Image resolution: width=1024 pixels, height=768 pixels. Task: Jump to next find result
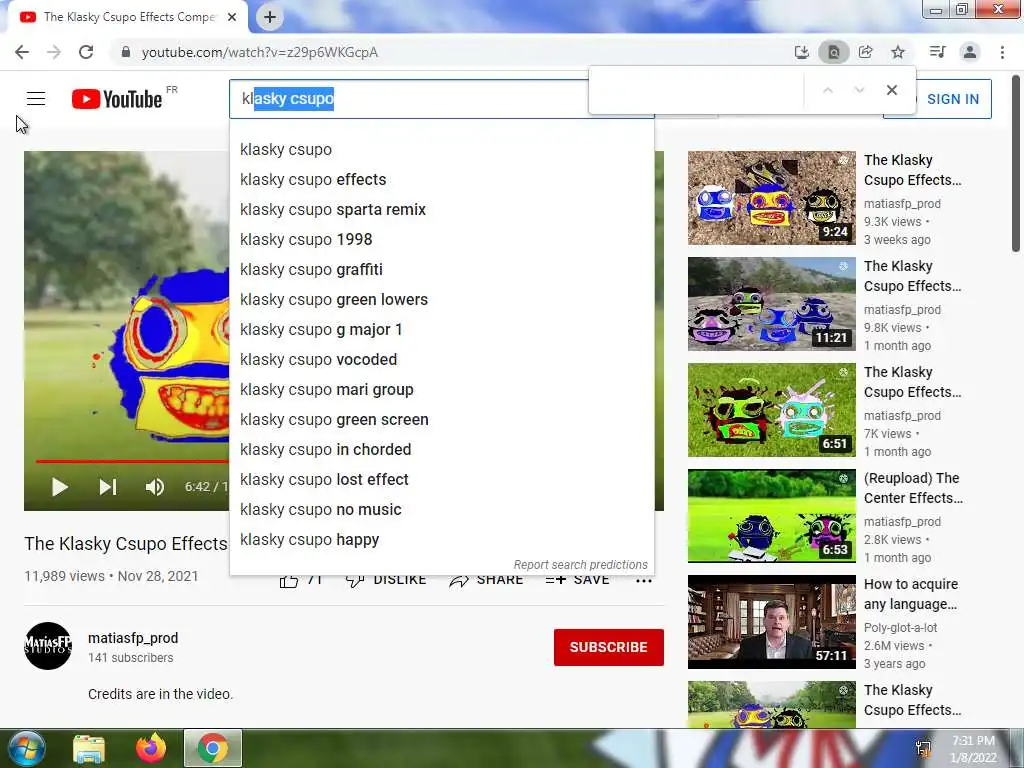pos(859,90)
